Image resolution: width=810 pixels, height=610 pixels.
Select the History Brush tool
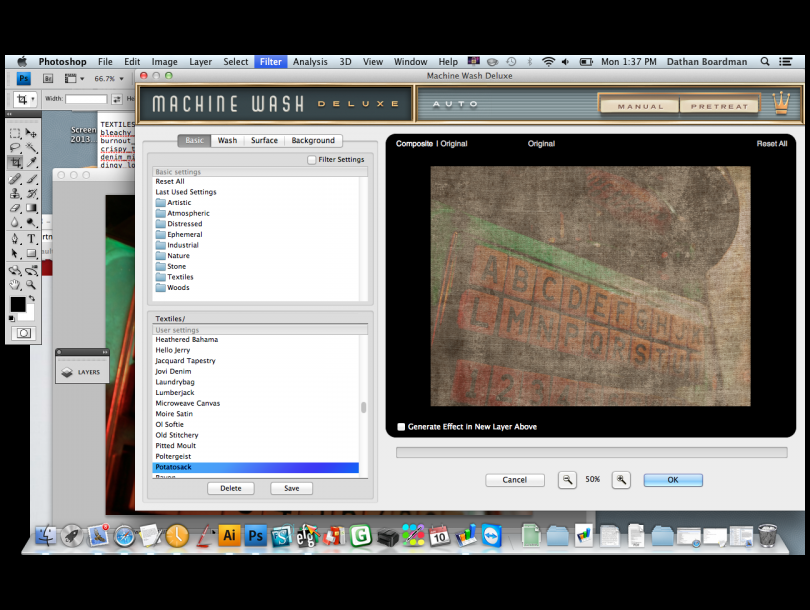pos(31,194)
